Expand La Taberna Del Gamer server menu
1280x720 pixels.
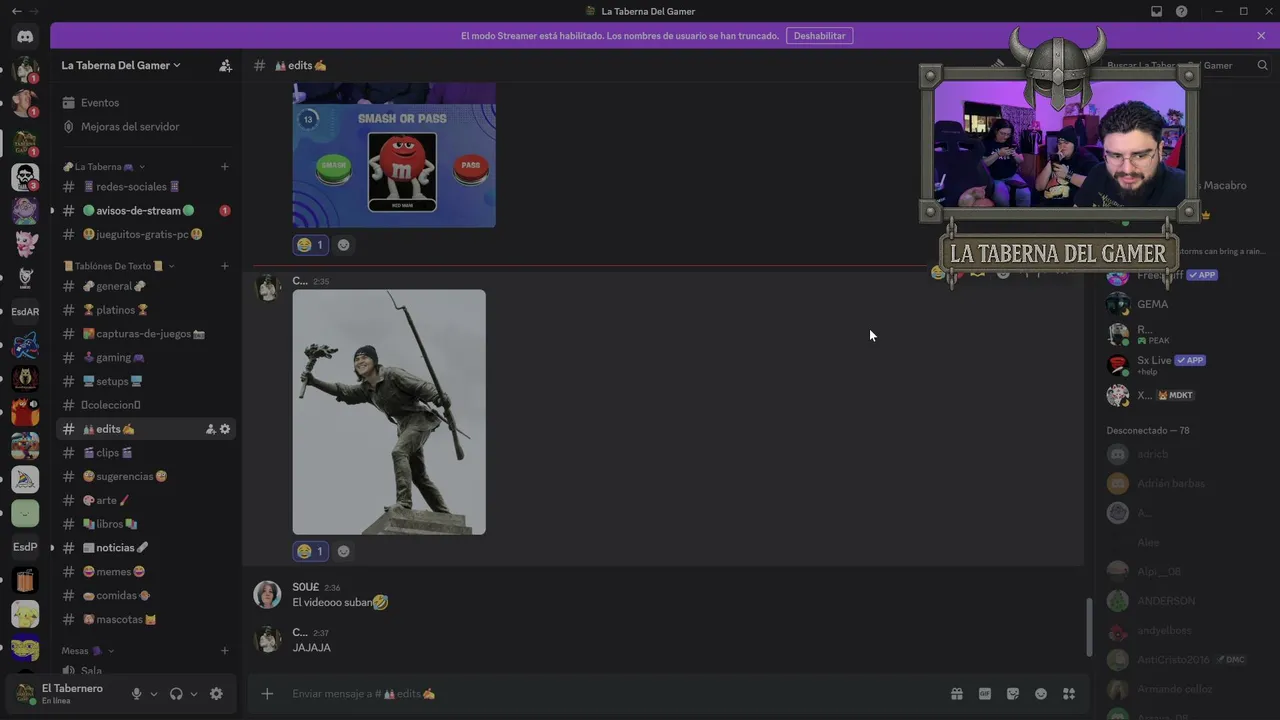121,65
